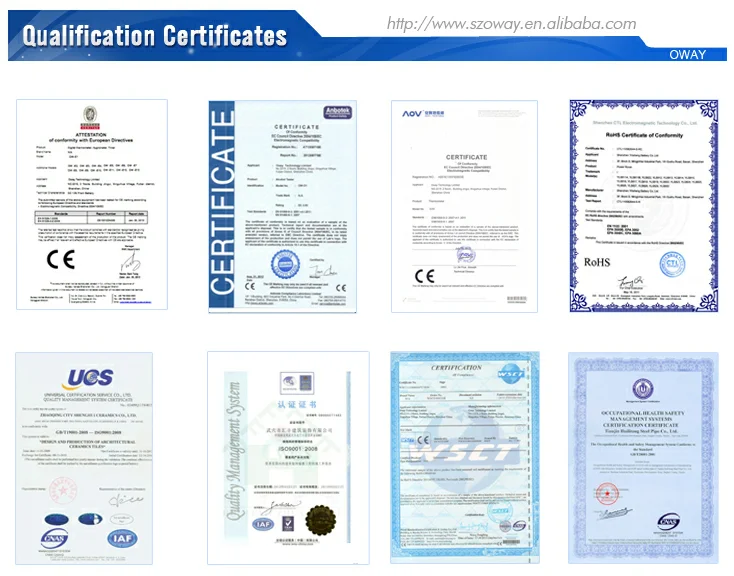Click the IAF logo on the ISO9001 certificate
Screen dimensions: 734x576
pyautogui.click(x=263, y=524)
